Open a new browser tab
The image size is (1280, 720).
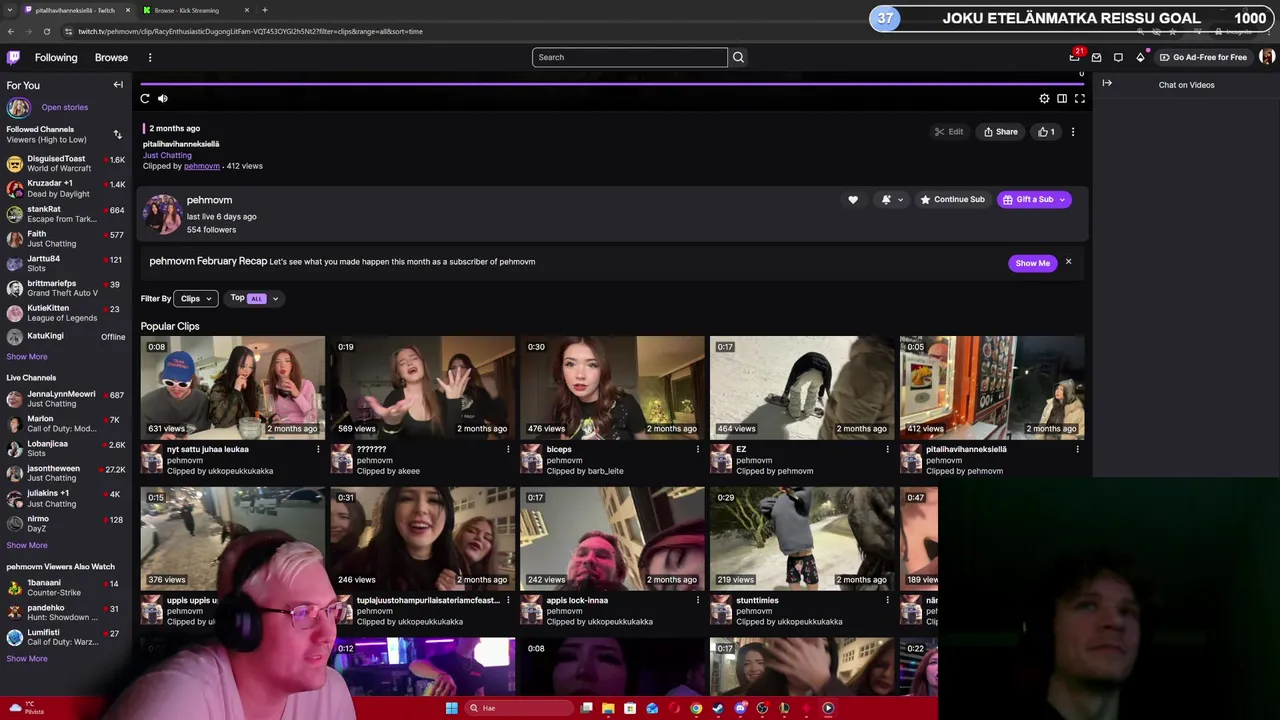265,10
